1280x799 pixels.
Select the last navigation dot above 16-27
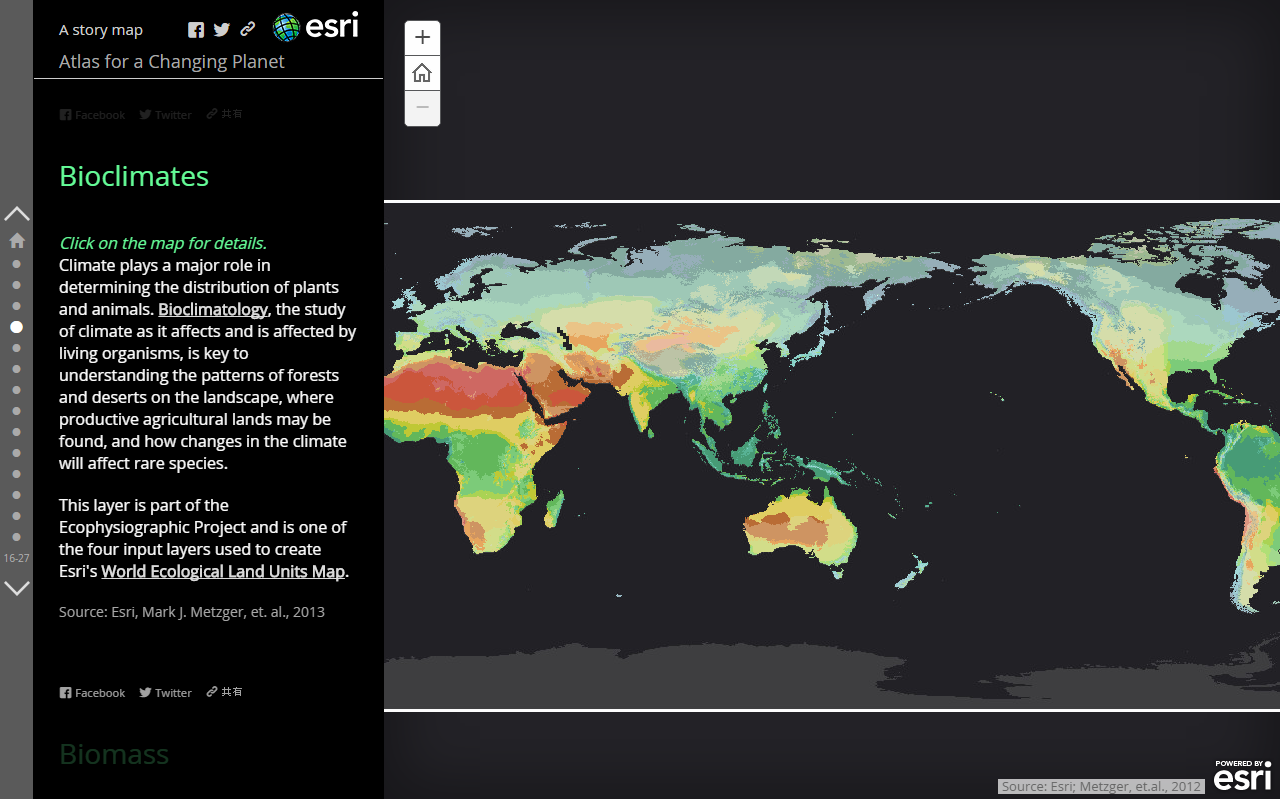[x=17, y=537]
